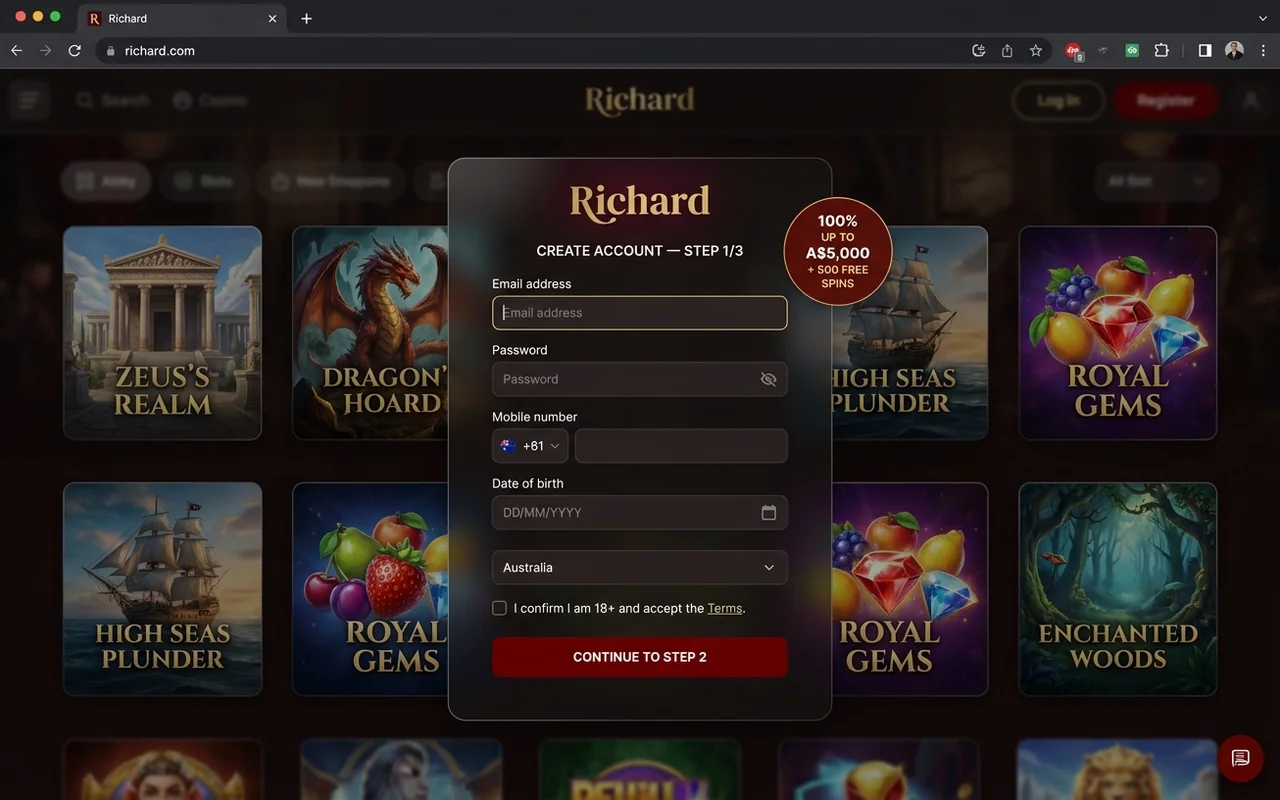Select the first category filter pill
Viewport: 1280px width, 800px height.
click(106, 181)
